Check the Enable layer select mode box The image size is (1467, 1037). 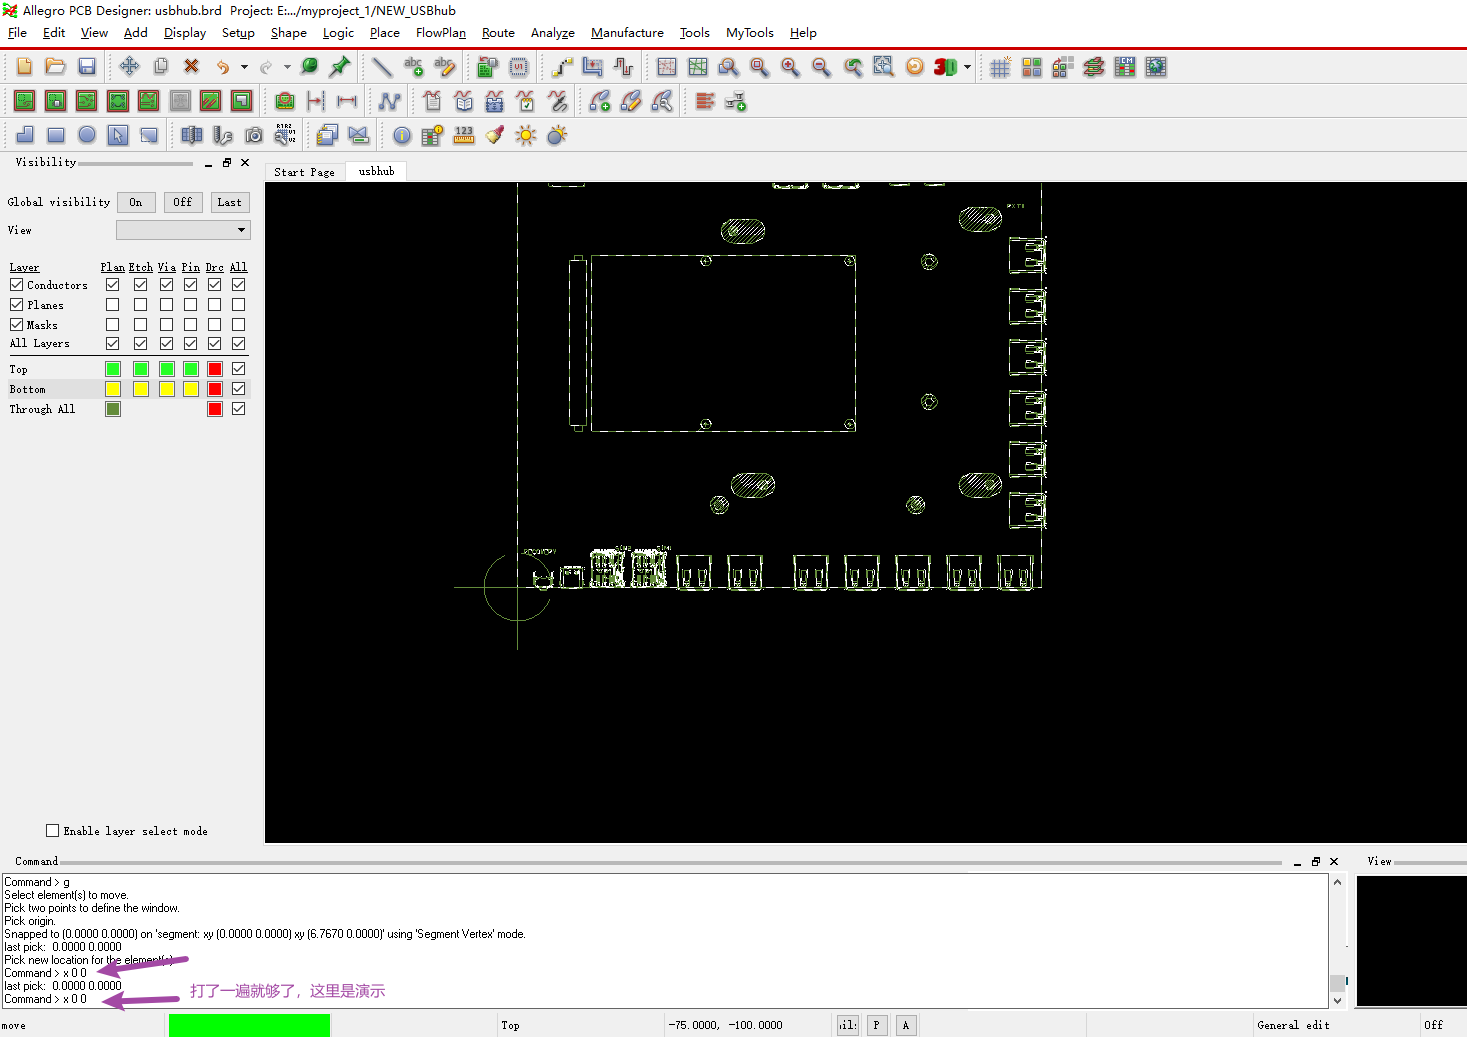coord(52,831)
